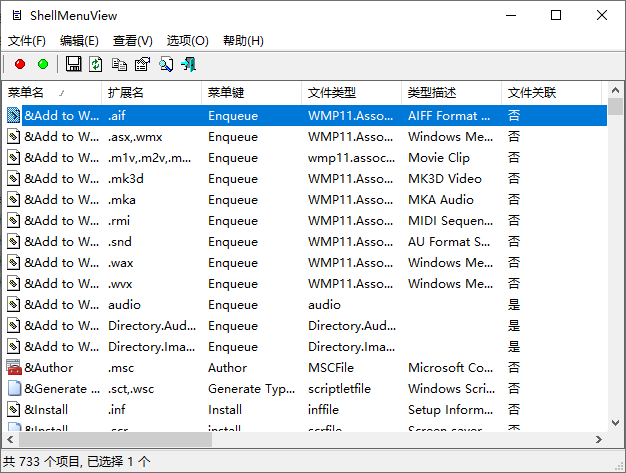626x473 pixels.
Task: Sort by the 文件类型 column header
Action: coord(351,93)
